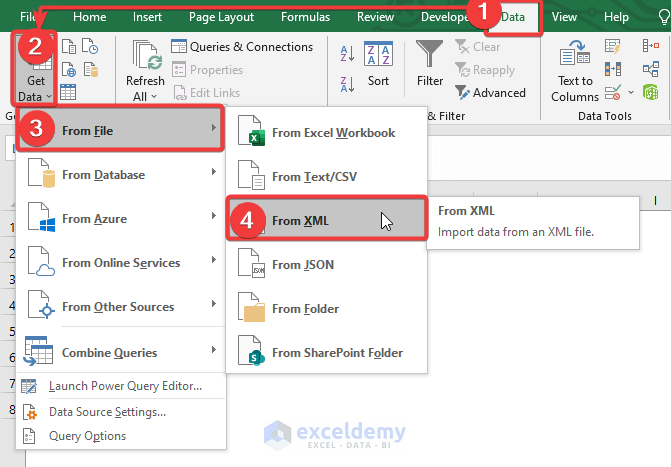Screen dimensions: 671x467
Task: Click the Reapply filter button
Action: click(485, 70)
